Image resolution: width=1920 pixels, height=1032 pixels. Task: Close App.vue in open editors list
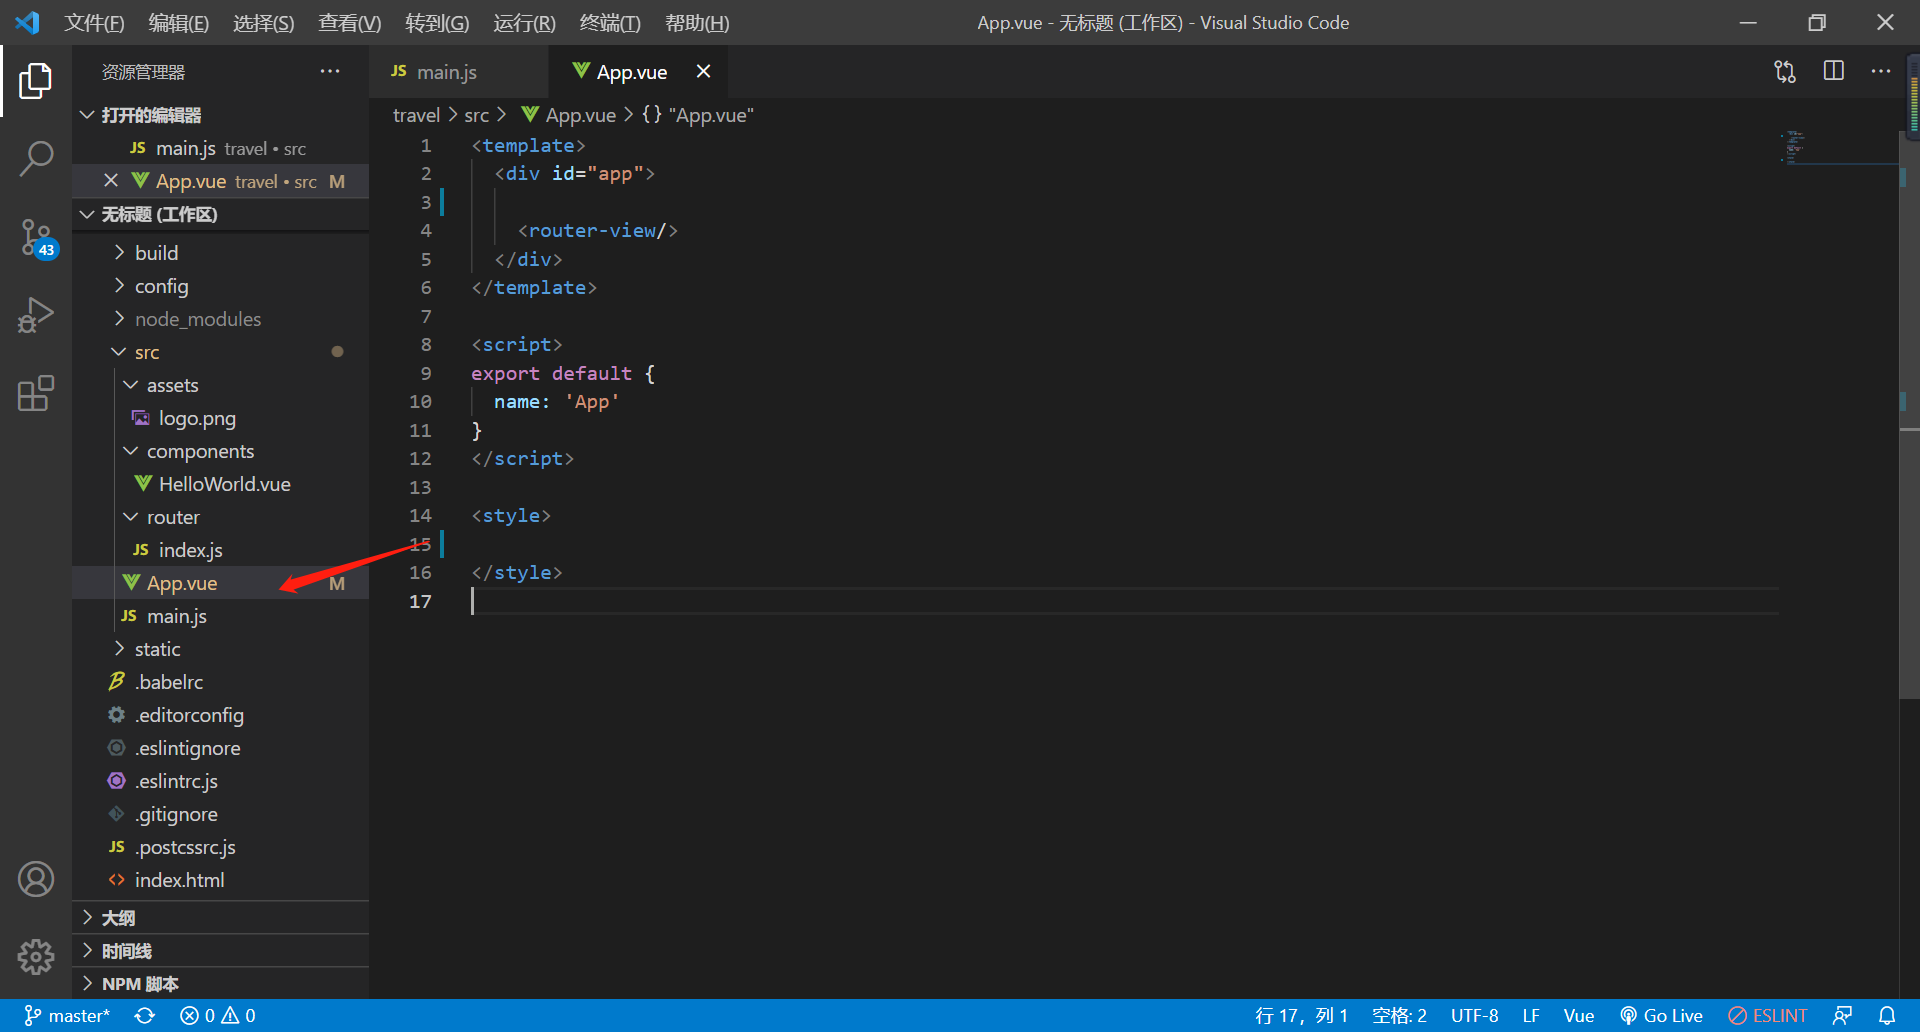111,181
